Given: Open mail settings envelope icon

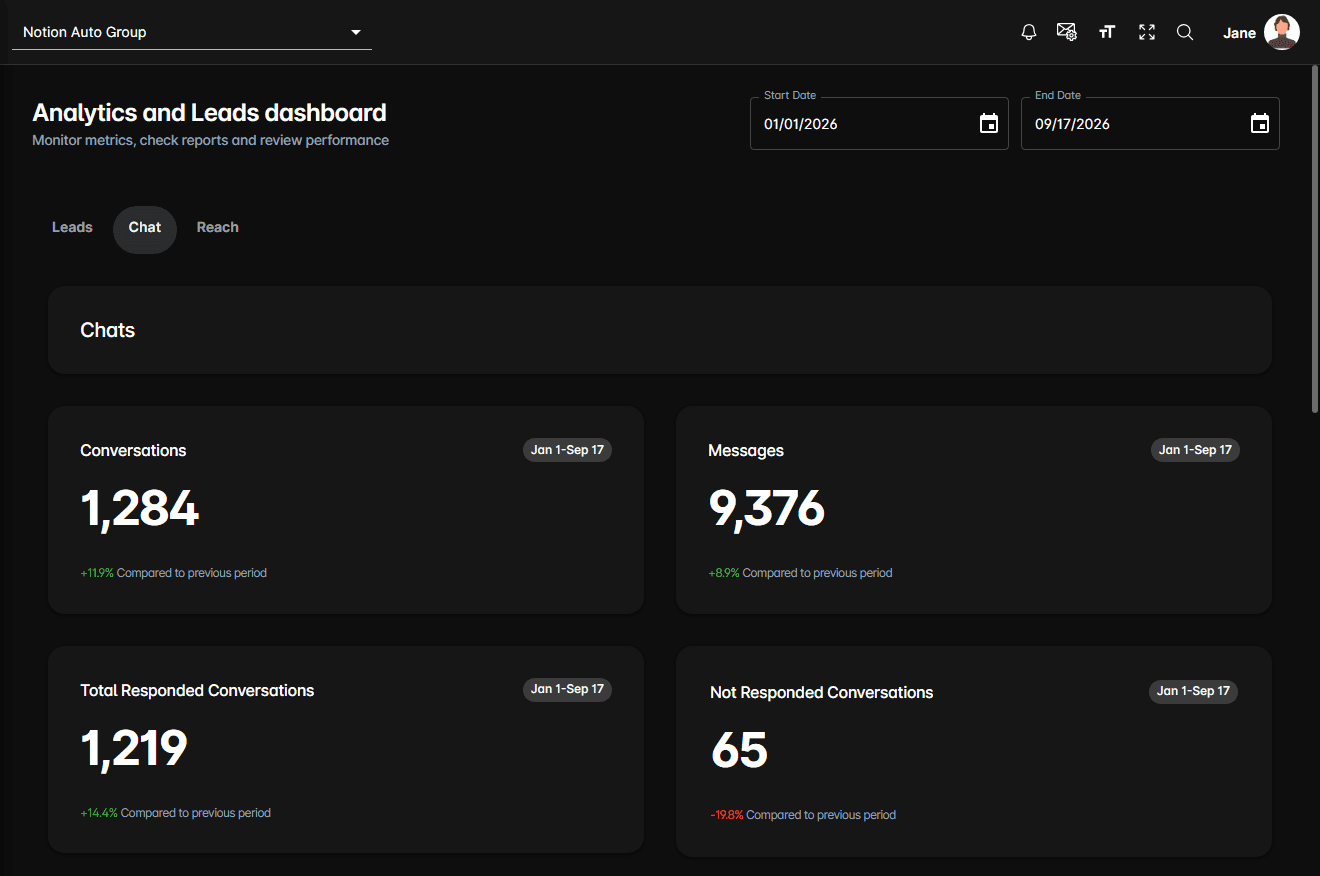Looking at the screenshot, I should coord(1067,32).
